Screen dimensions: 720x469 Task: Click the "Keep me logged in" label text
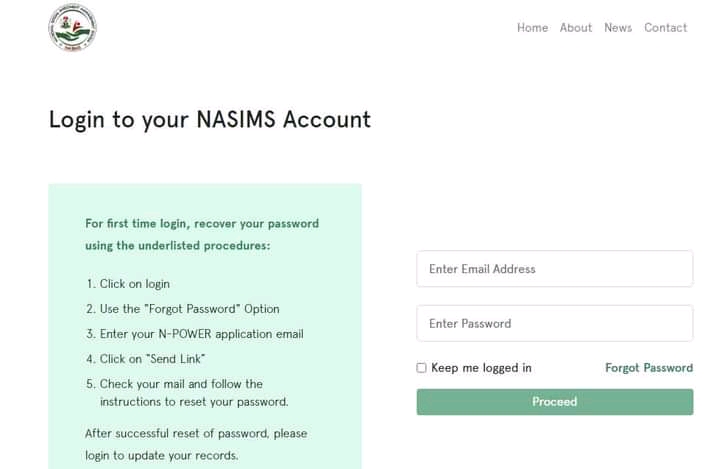pyautogui.click(x=481, y=368)
